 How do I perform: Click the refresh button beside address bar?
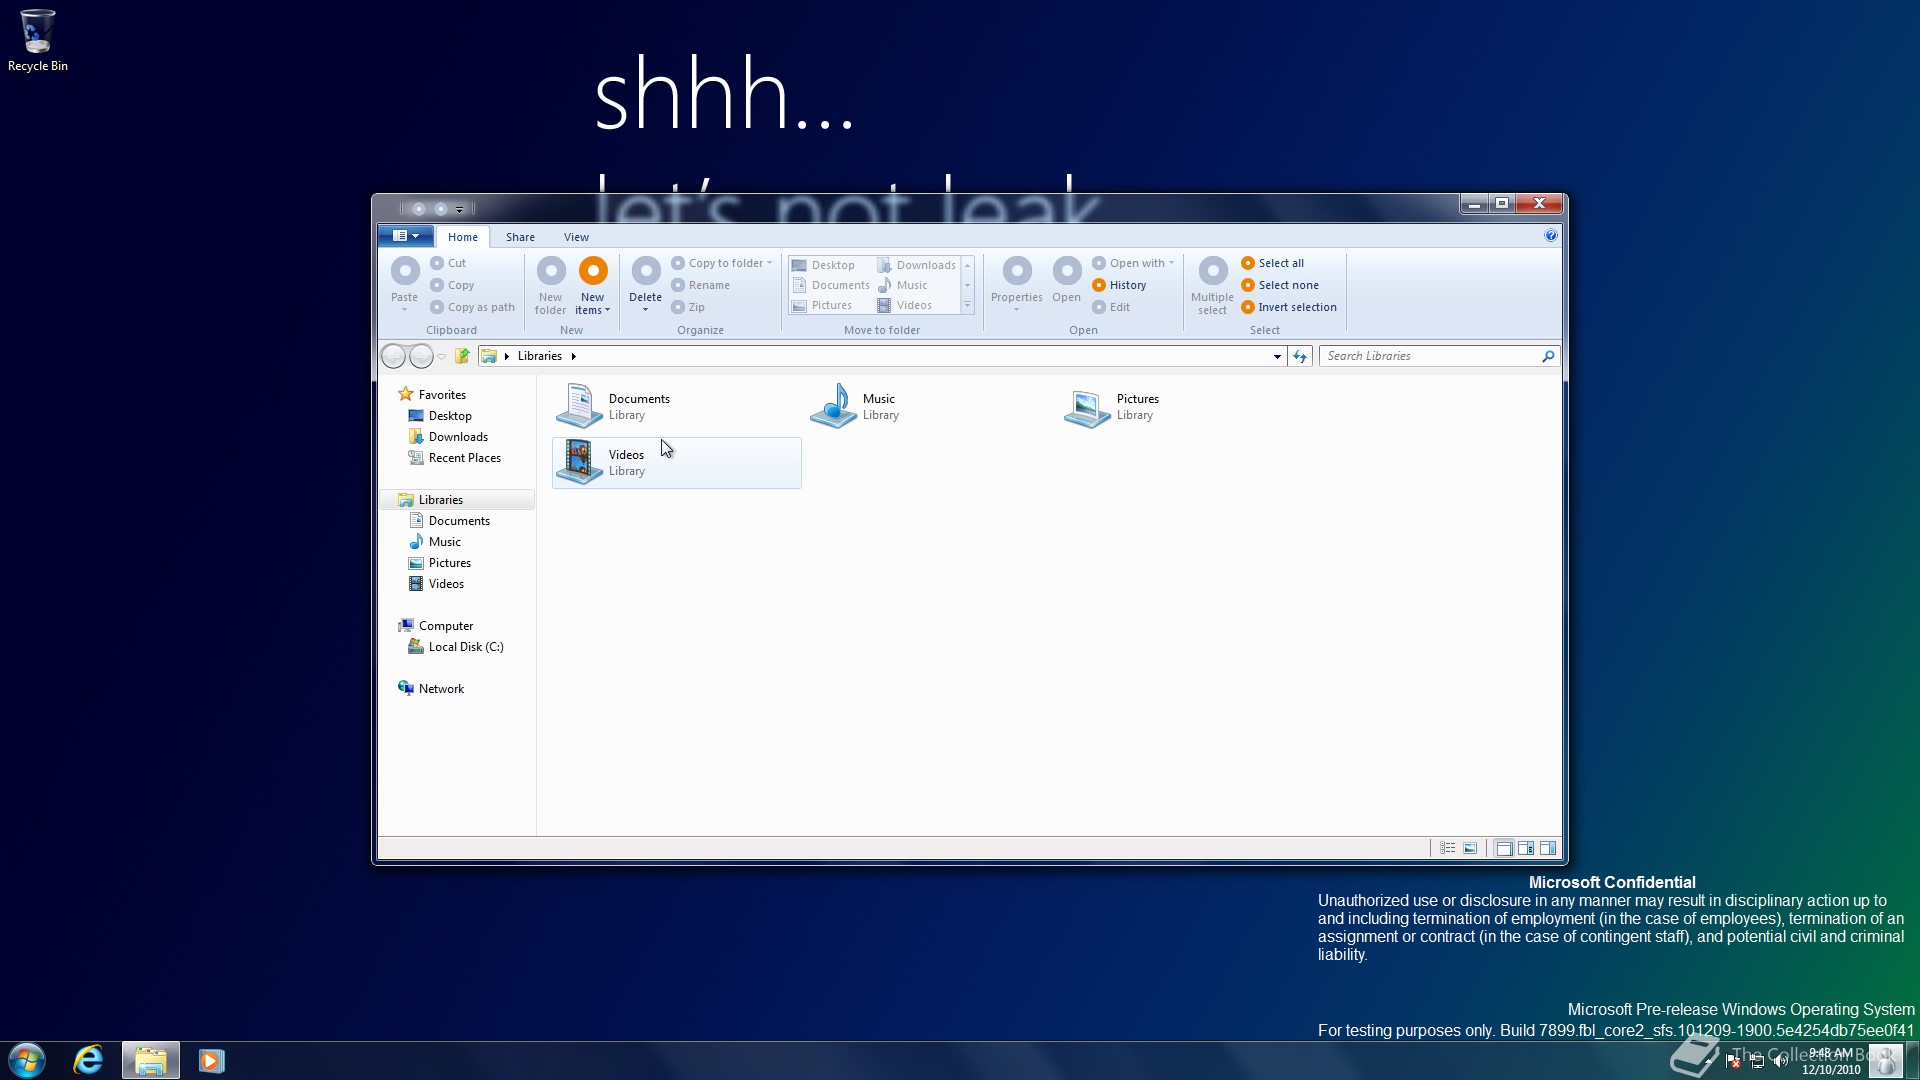pos(1299,356)
